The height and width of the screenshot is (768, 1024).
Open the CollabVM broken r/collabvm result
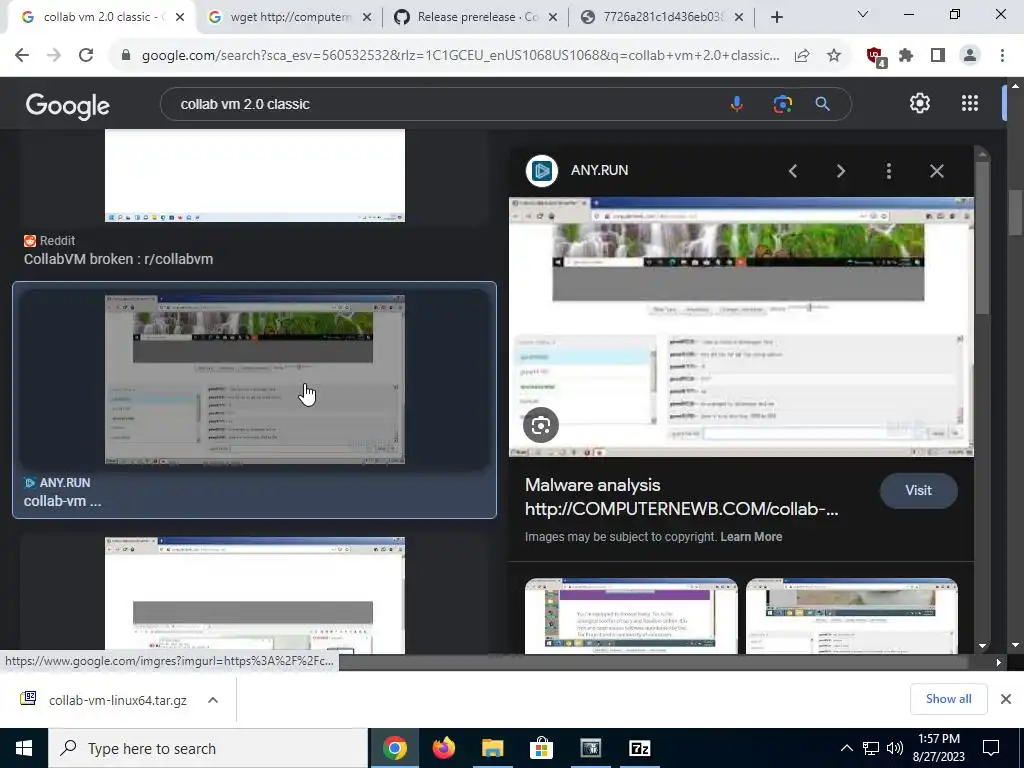pyautogui.click(x=118, y=259)
